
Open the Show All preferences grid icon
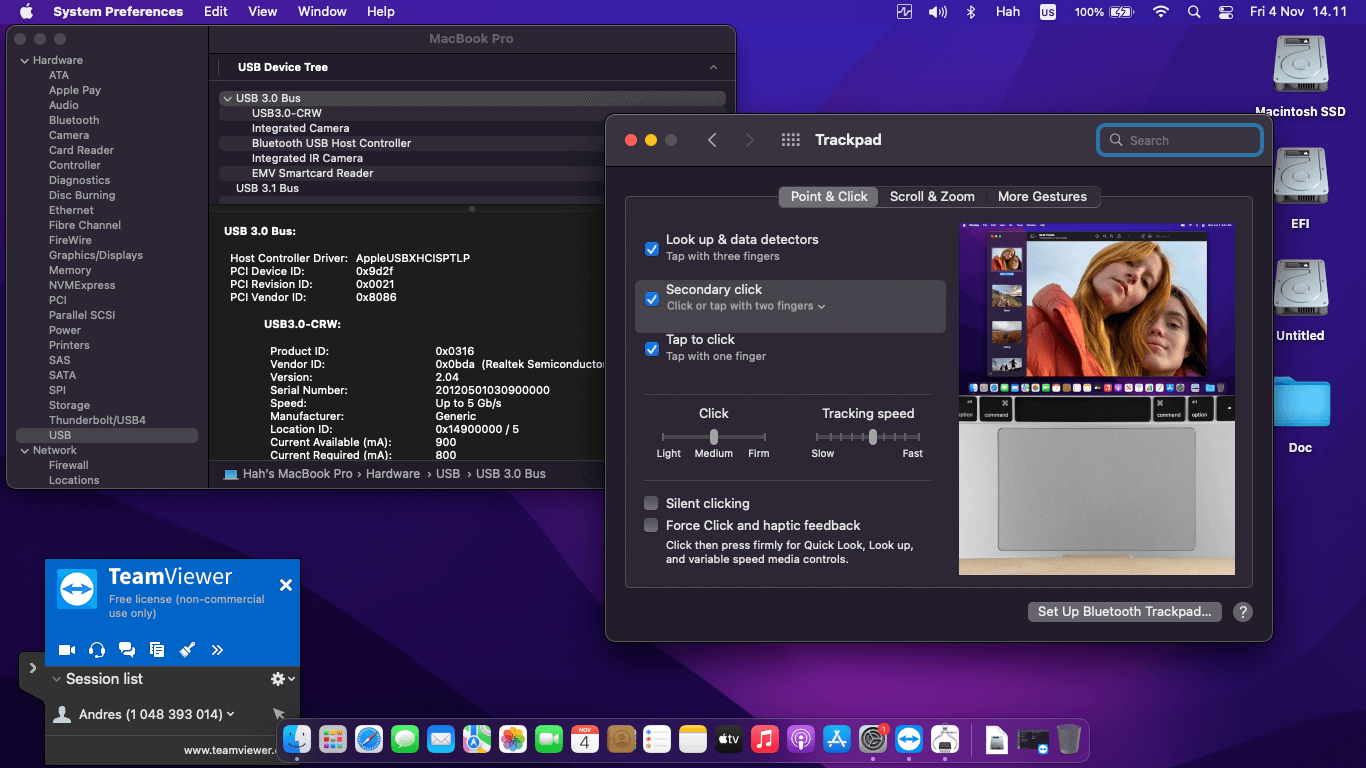click(x=790, y=140)
